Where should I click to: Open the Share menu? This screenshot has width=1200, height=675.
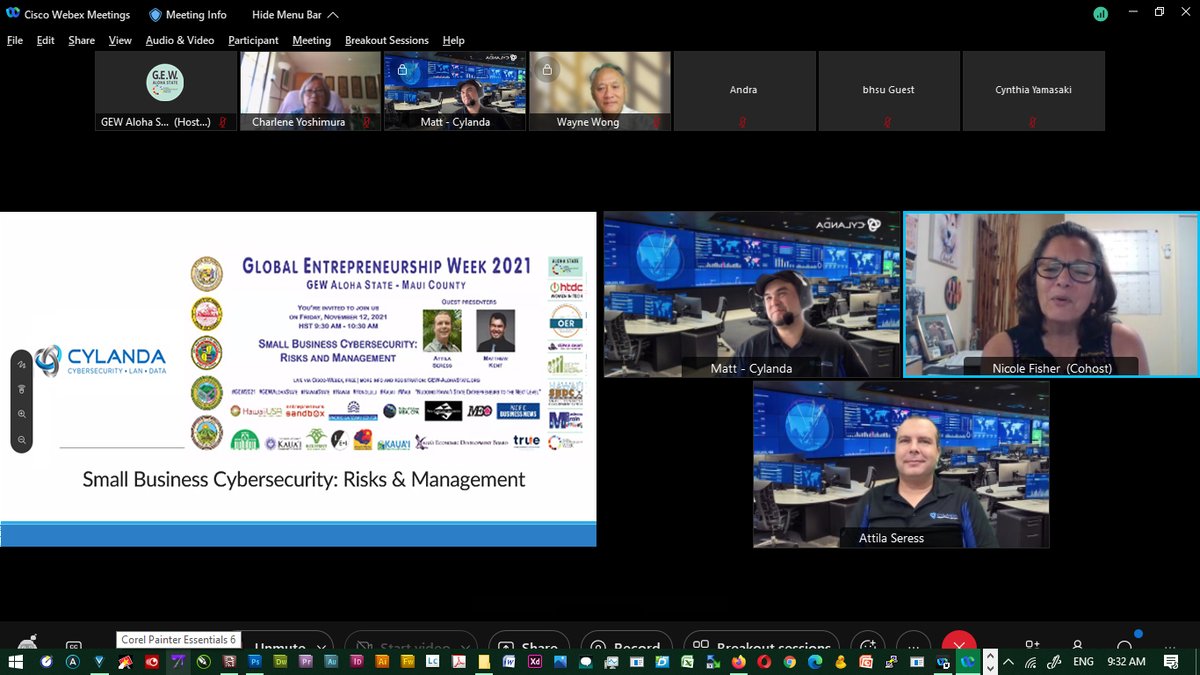point(82,40)
